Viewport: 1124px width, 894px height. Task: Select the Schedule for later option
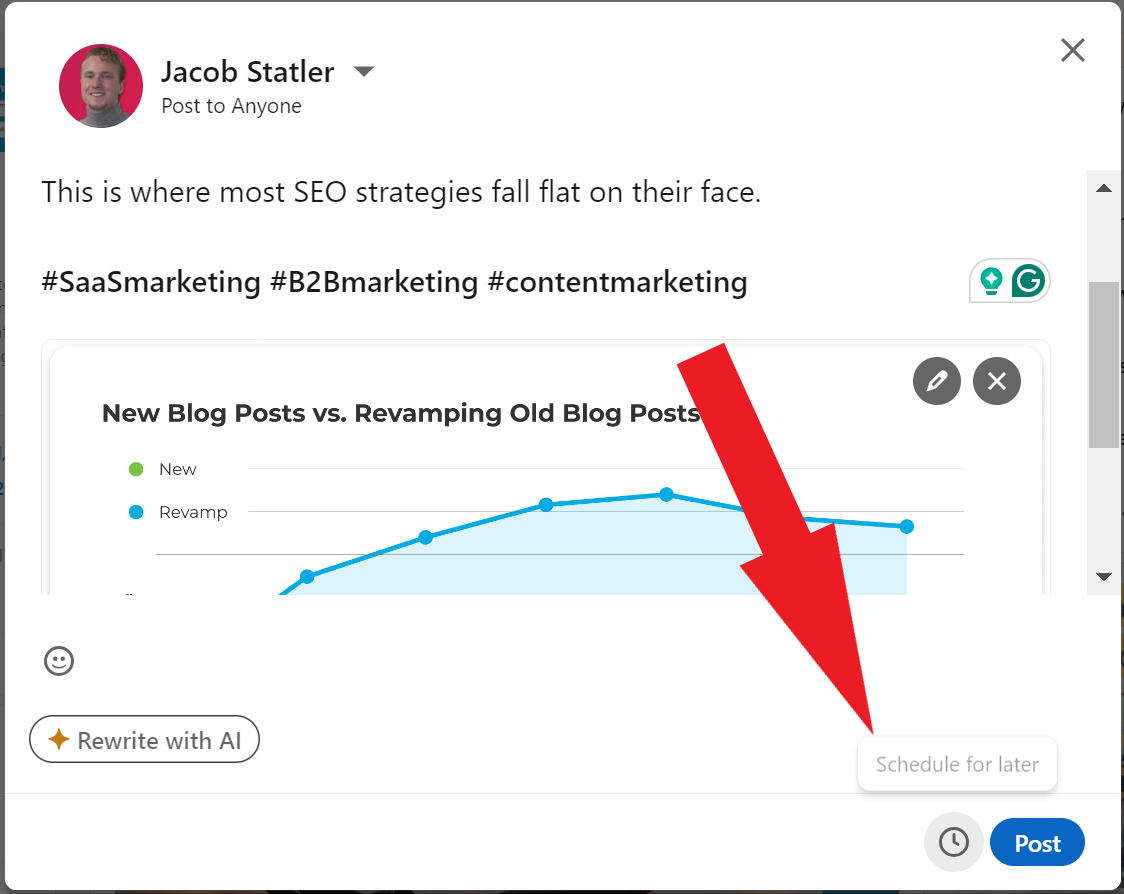click(x=956, y=764)
